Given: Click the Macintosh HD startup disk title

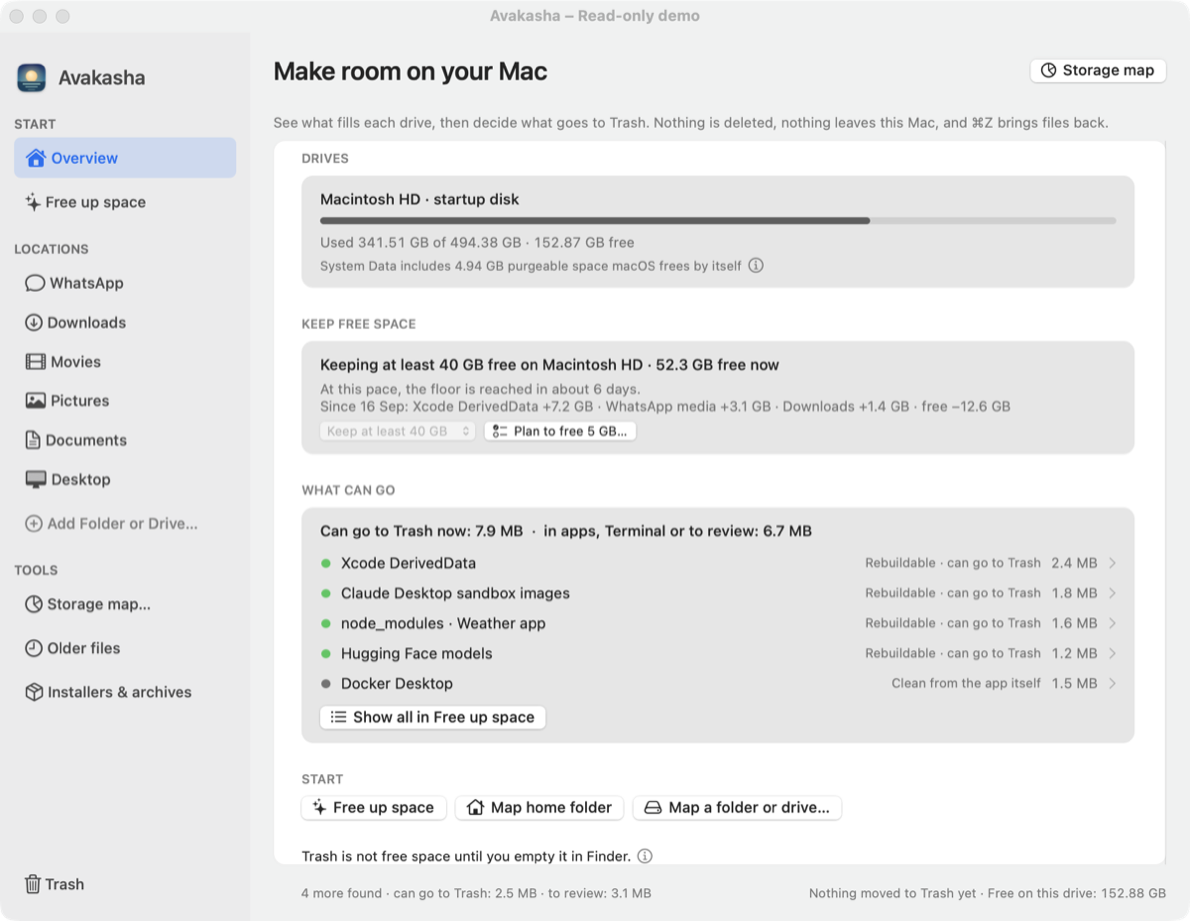Looking at the screenshot, I should (420, 200).
